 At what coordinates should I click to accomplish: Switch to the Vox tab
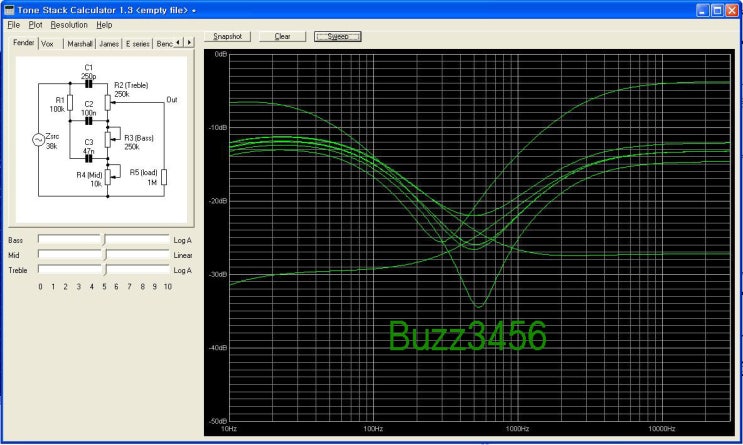coord(48,44)
